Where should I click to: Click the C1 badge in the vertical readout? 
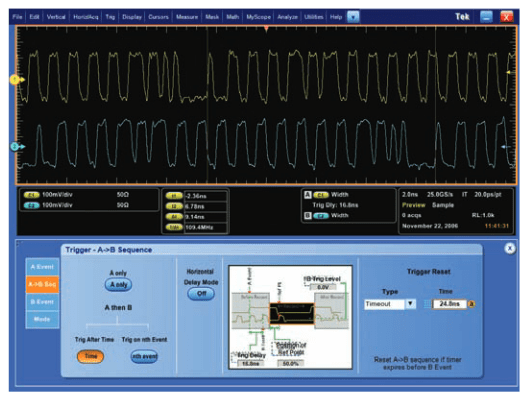(x=31, y=195)
